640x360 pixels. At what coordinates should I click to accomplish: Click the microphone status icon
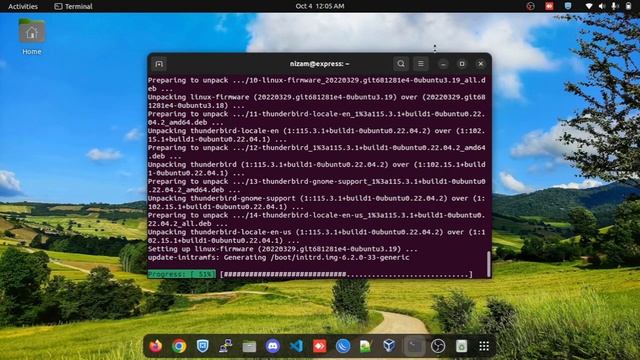pos(614,6)
